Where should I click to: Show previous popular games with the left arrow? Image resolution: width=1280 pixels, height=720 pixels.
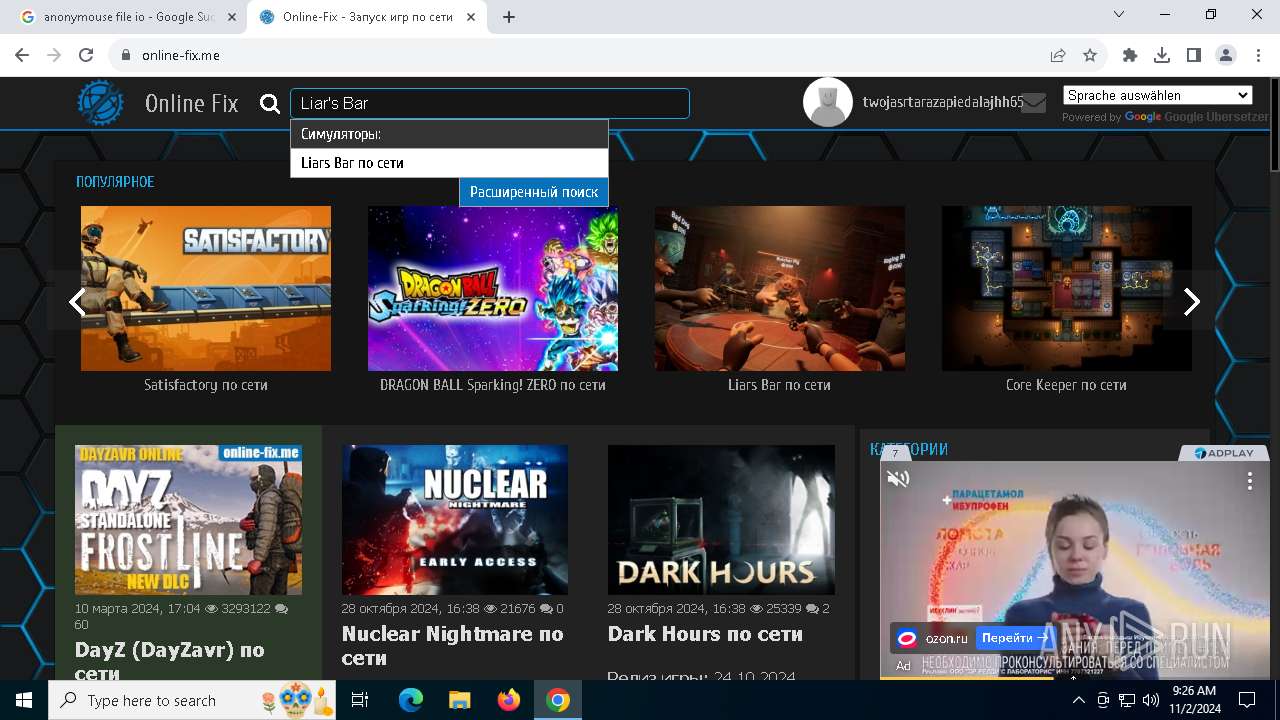pyautogui.click(x=77, y=301)
